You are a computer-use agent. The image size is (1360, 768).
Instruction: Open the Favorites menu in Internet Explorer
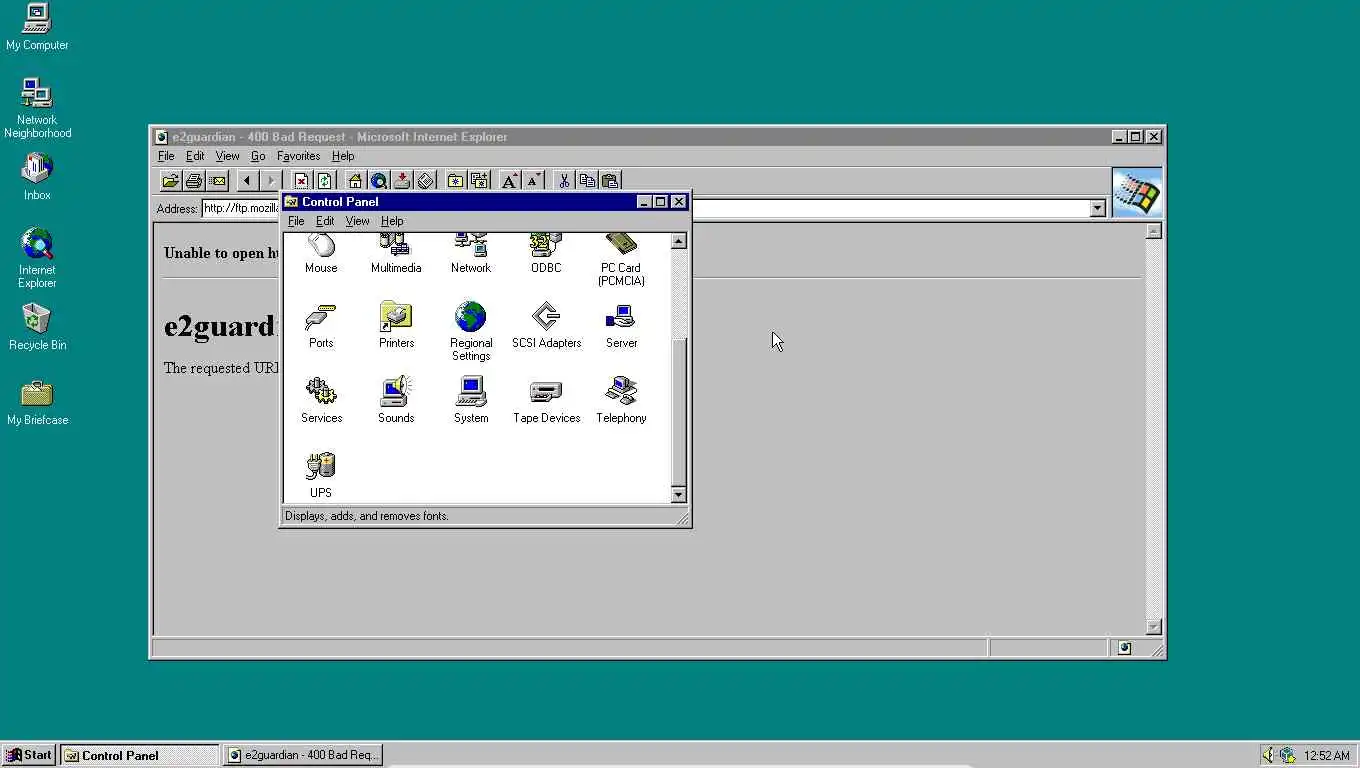pyautogui.click(x=298, y=156)
